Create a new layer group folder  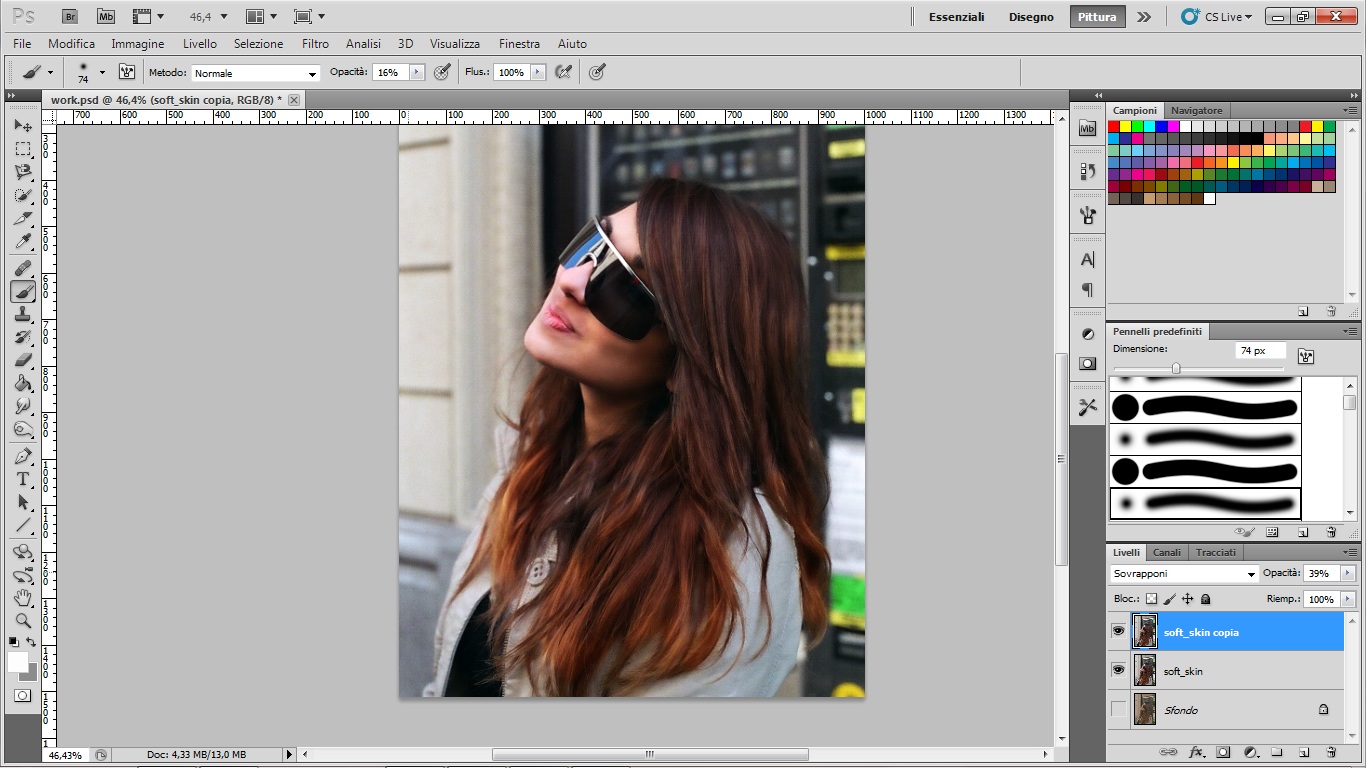tap(1277, 752)
